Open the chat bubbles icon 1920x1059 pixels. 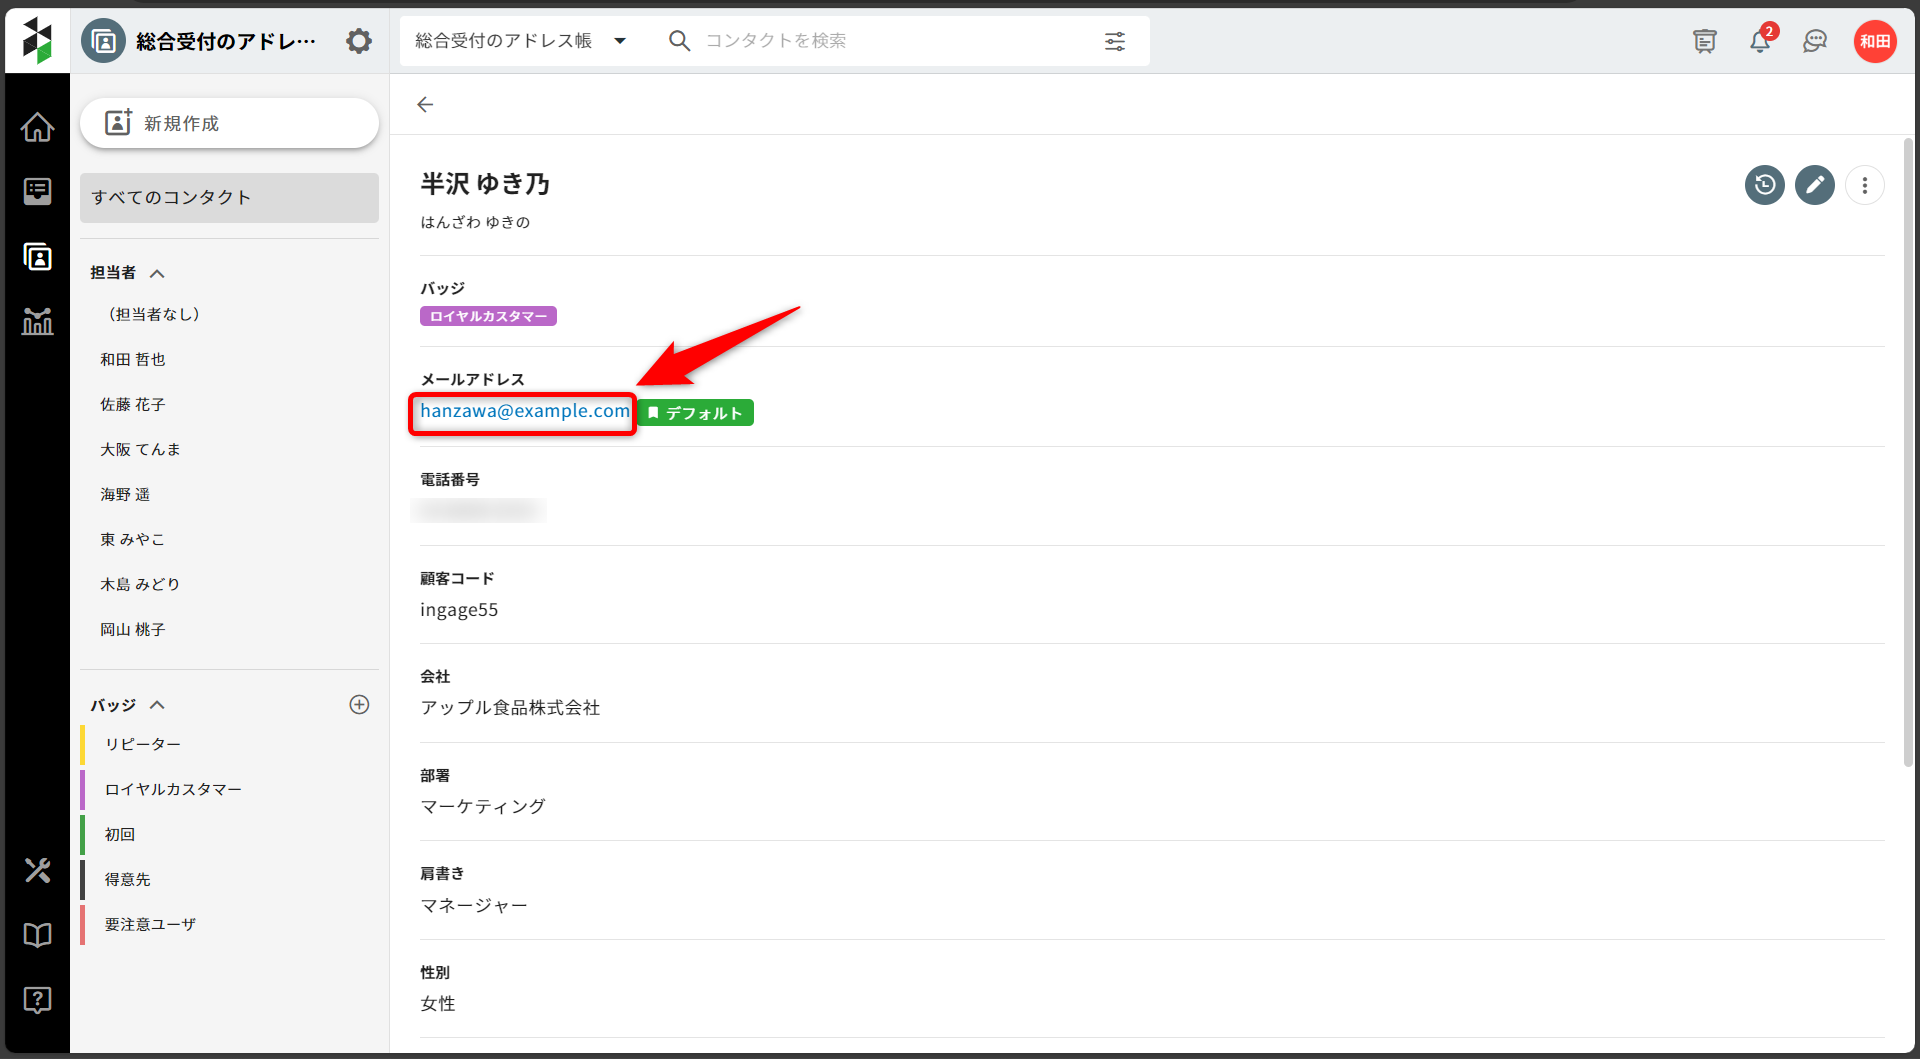pos(1814,41)
